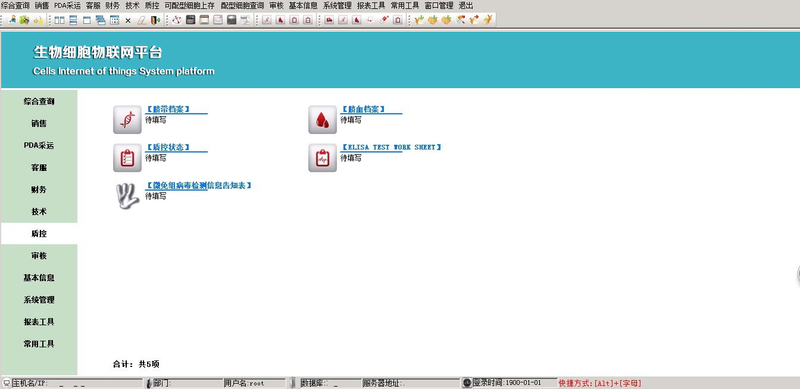Open the 报表工具 menu in menu bar
This screenshot has width=800, height=389.
(x=371, y=6)
